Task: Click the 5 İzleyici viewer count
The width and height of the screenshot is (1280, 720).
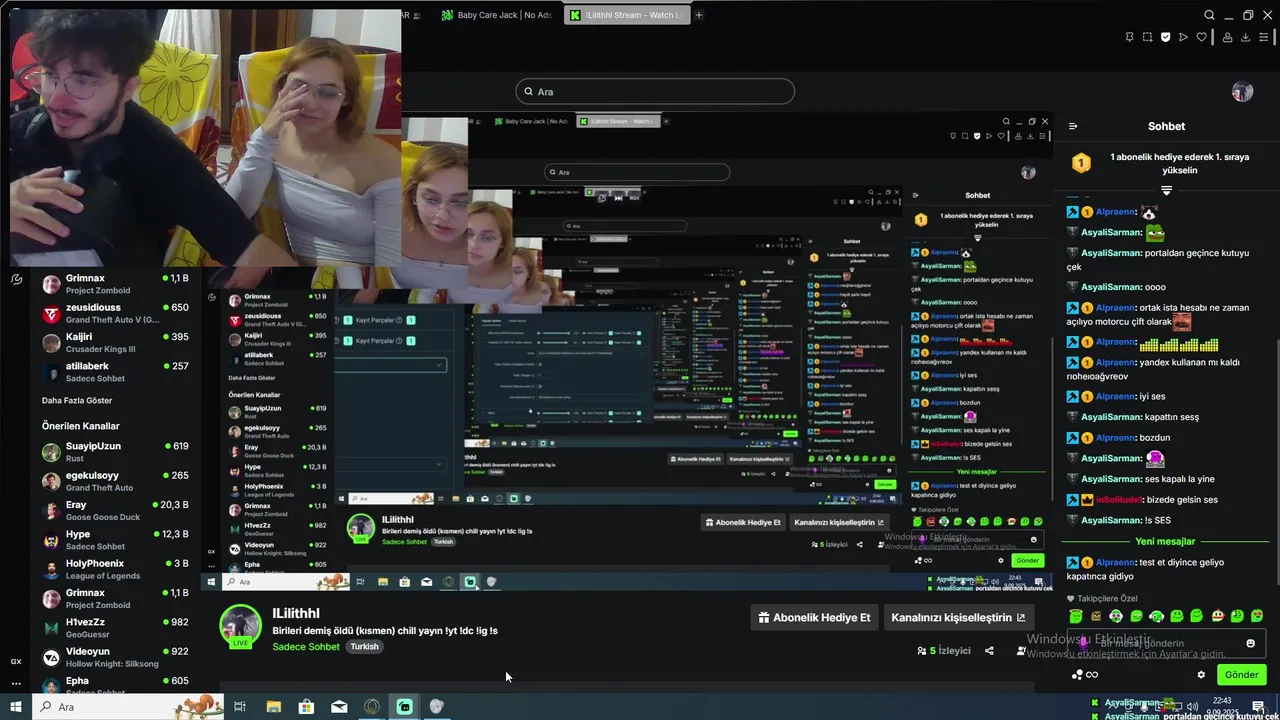Action: tap(944, 651)
